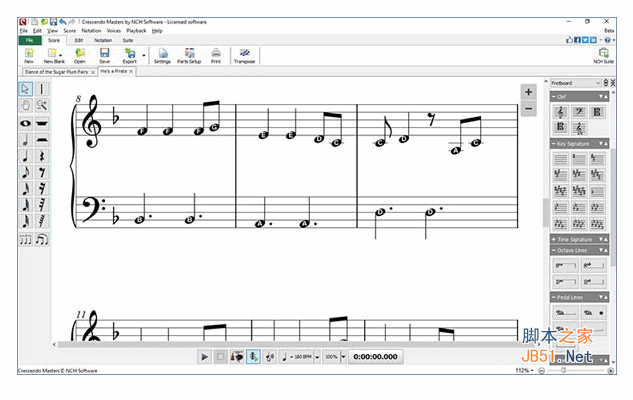This screenshot has height=400, width=633.
Task: Select the magnifier zoom tool
Action: point(42,105)
